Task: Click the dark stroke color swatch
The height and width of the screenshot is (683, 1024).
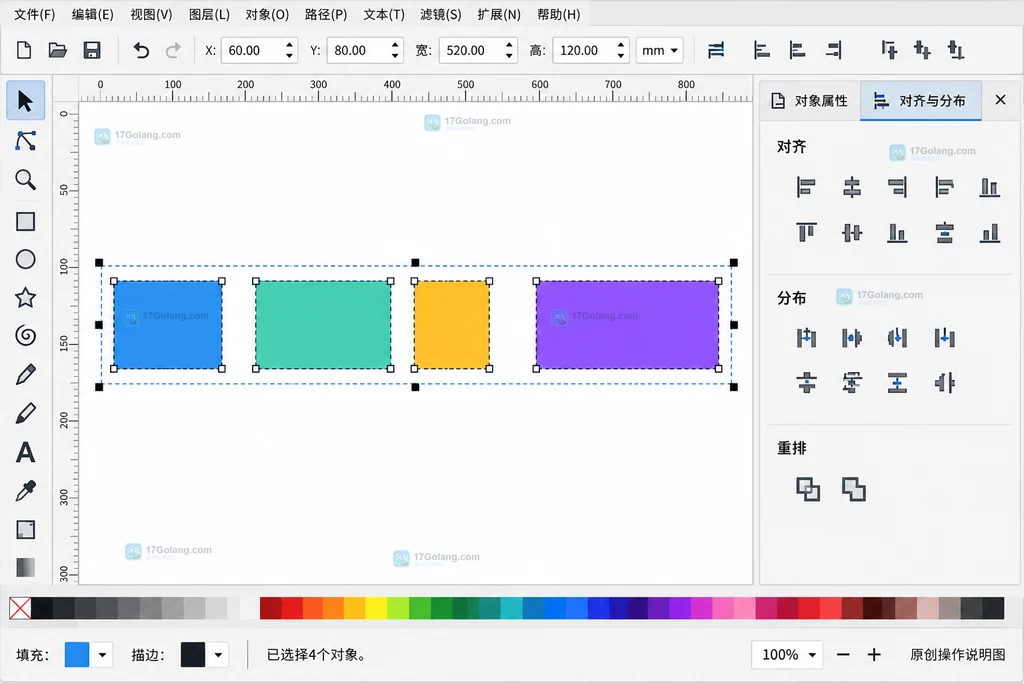Action: [x=193, y=654]
